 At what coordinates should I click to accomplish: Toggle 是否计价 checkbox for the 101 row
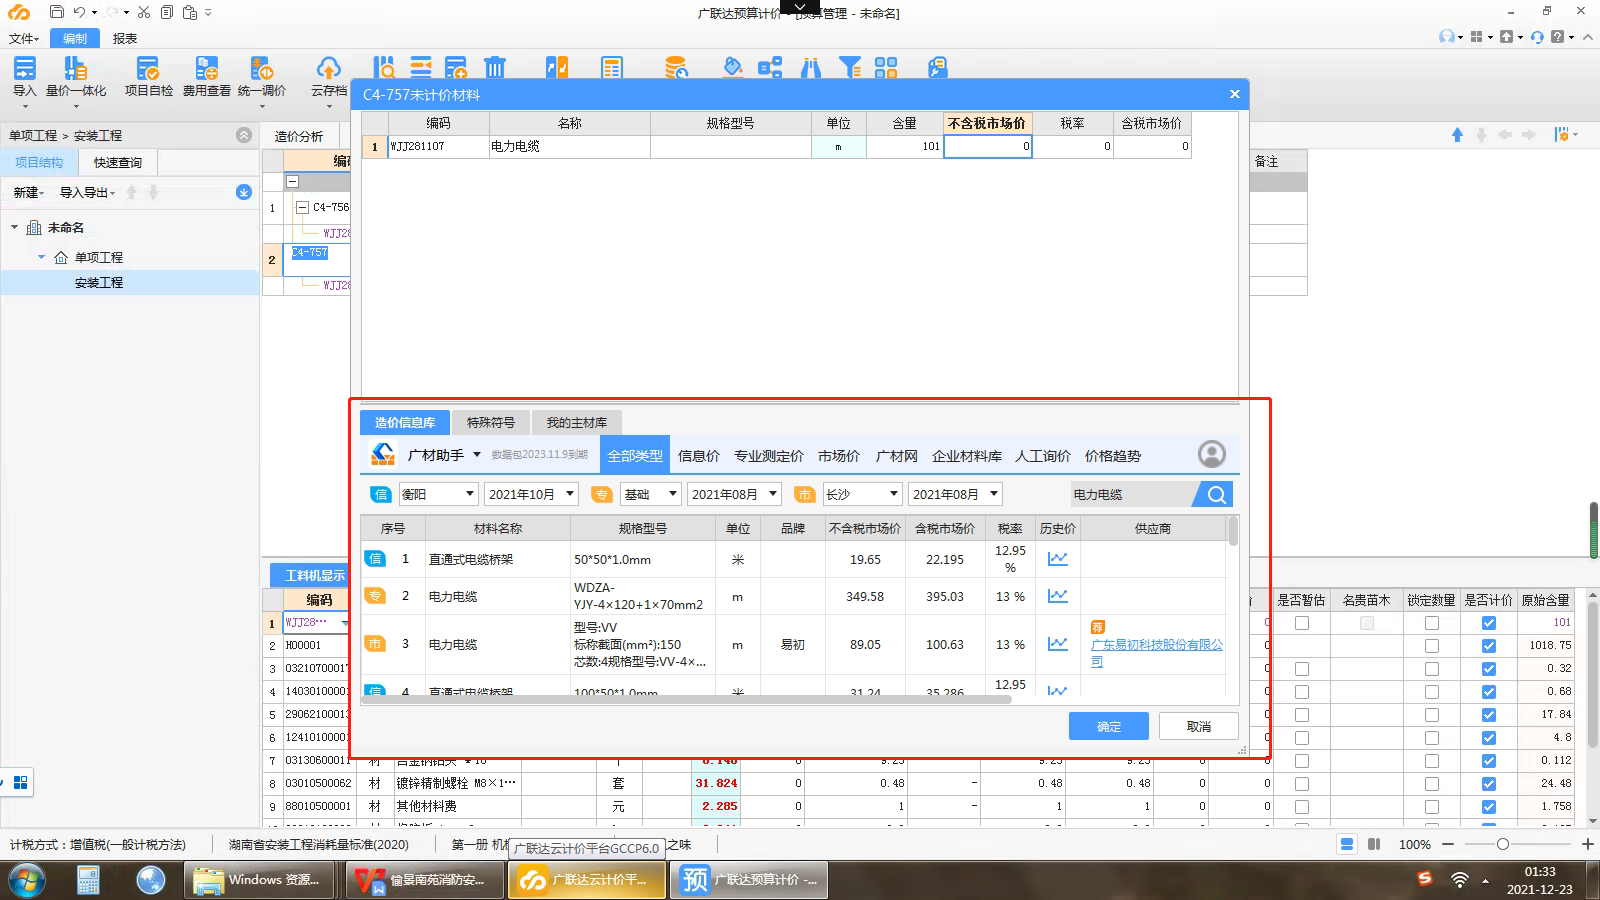click(x=1488, y=623)
